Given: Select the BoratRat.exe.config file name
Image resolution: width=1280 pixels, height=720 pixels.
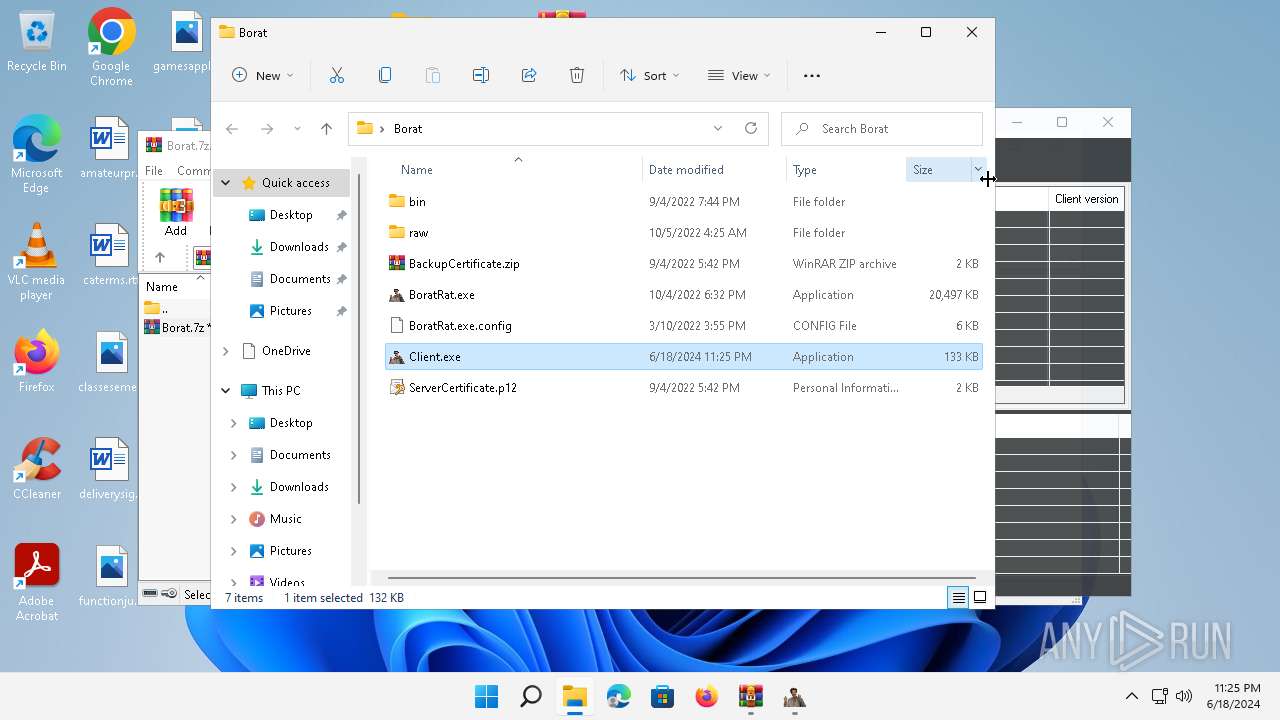Looking at the screenshot, I should pyautogui.click(x=460, y=325).
